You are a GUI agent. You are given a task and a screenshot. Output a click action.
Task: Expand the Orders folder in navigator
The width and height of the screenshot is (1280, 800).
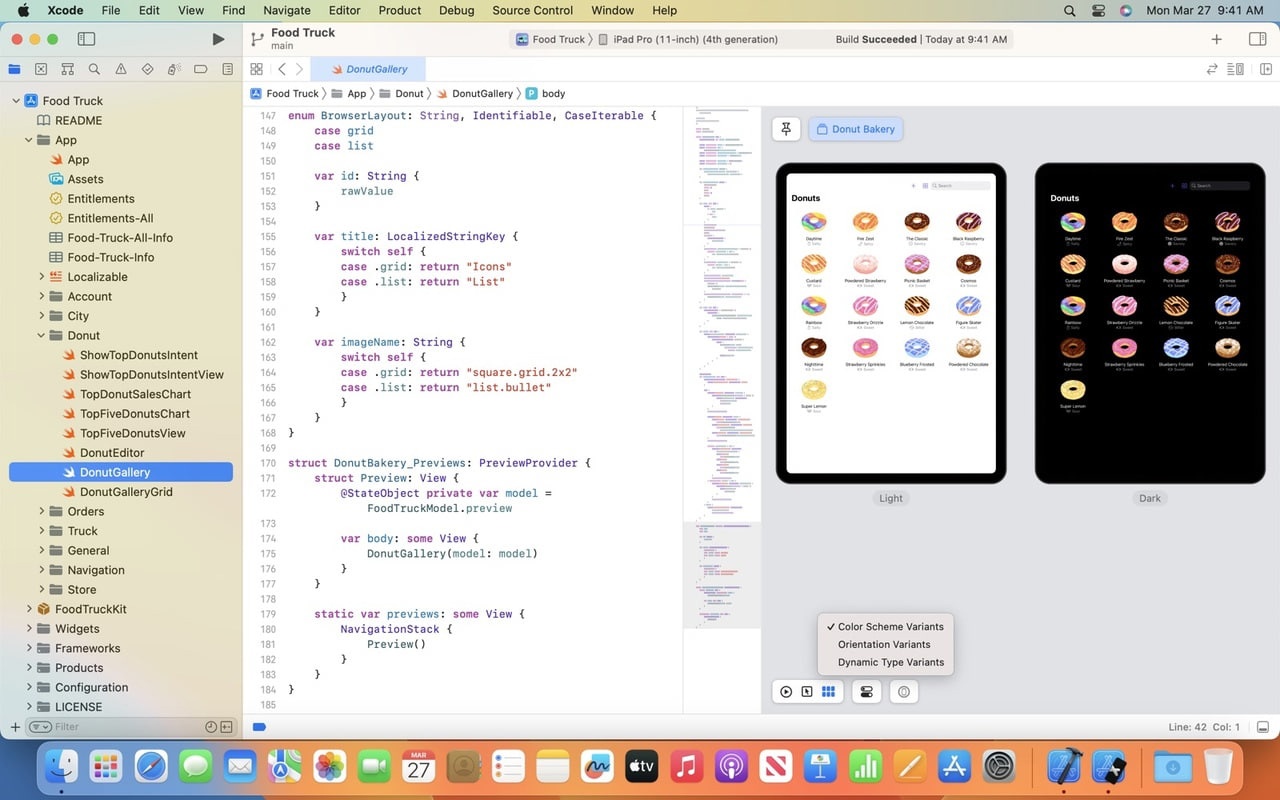point(42,511)
